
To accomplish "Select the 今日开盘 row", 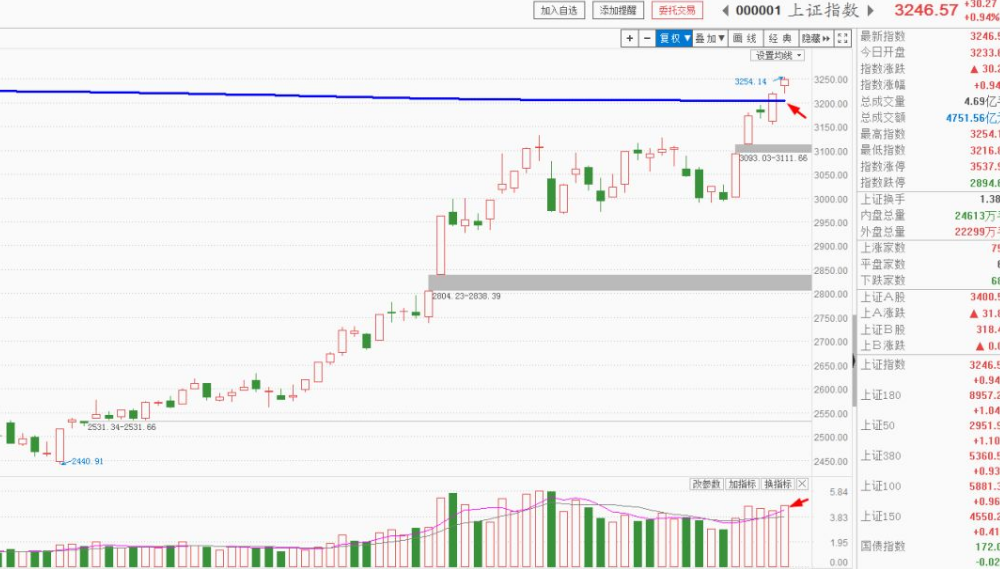I will click(929, 52).
